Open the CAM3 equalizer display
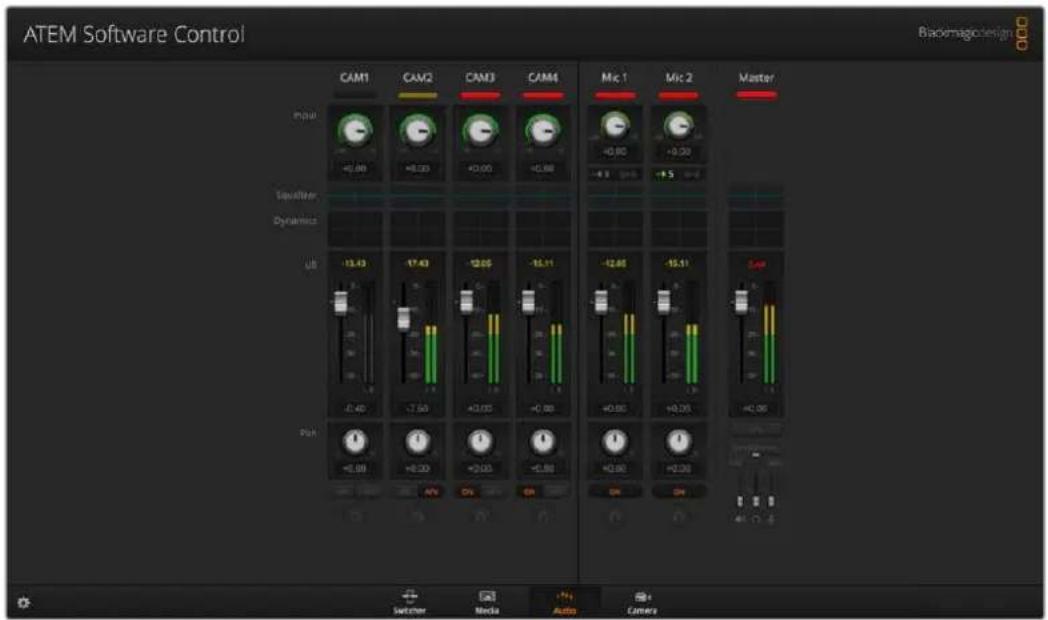This screenshot has height=620, width=1048. click(x=480, y=196)
